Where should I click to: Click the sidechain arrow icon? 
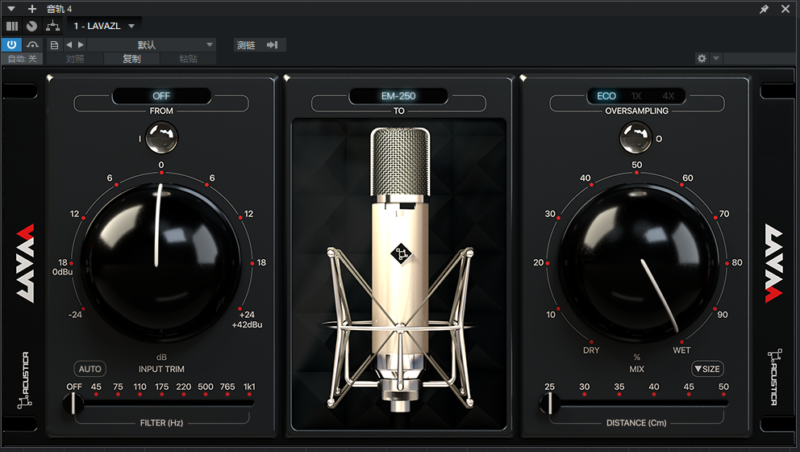click(x=274, y=45)
